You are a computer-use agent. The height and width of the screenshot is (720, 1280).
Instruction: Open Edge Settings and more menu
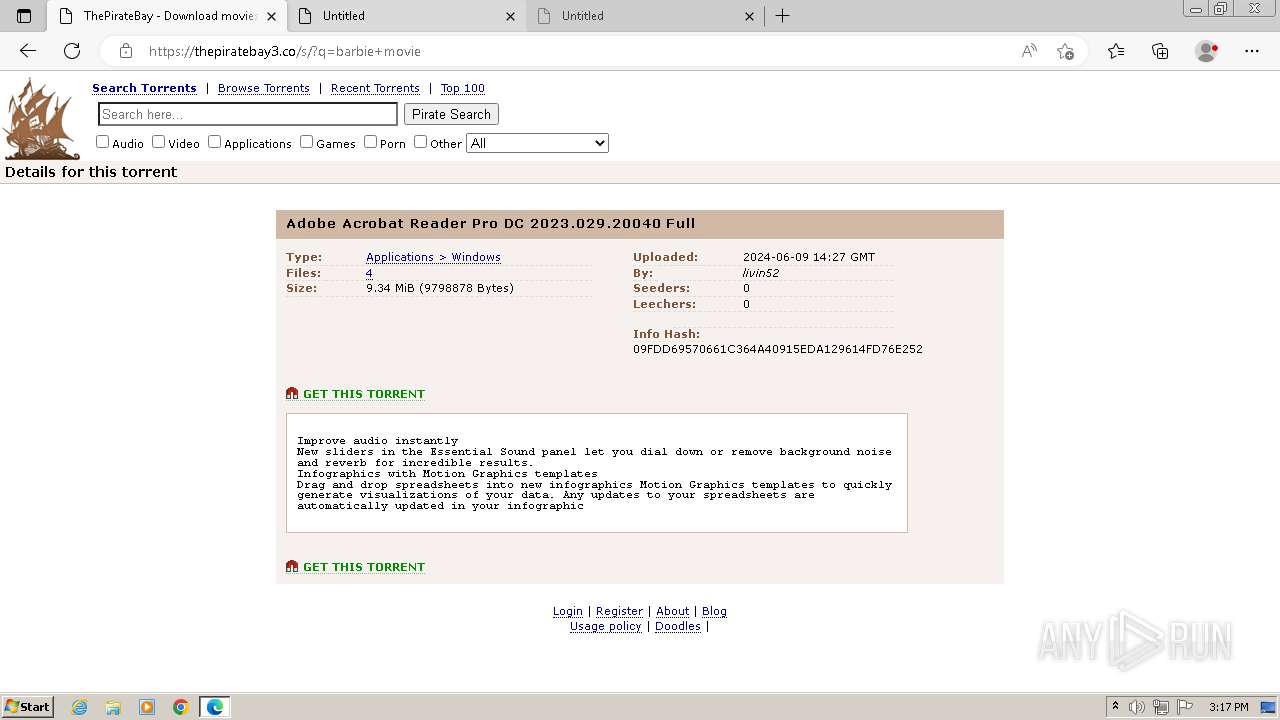1252,51
